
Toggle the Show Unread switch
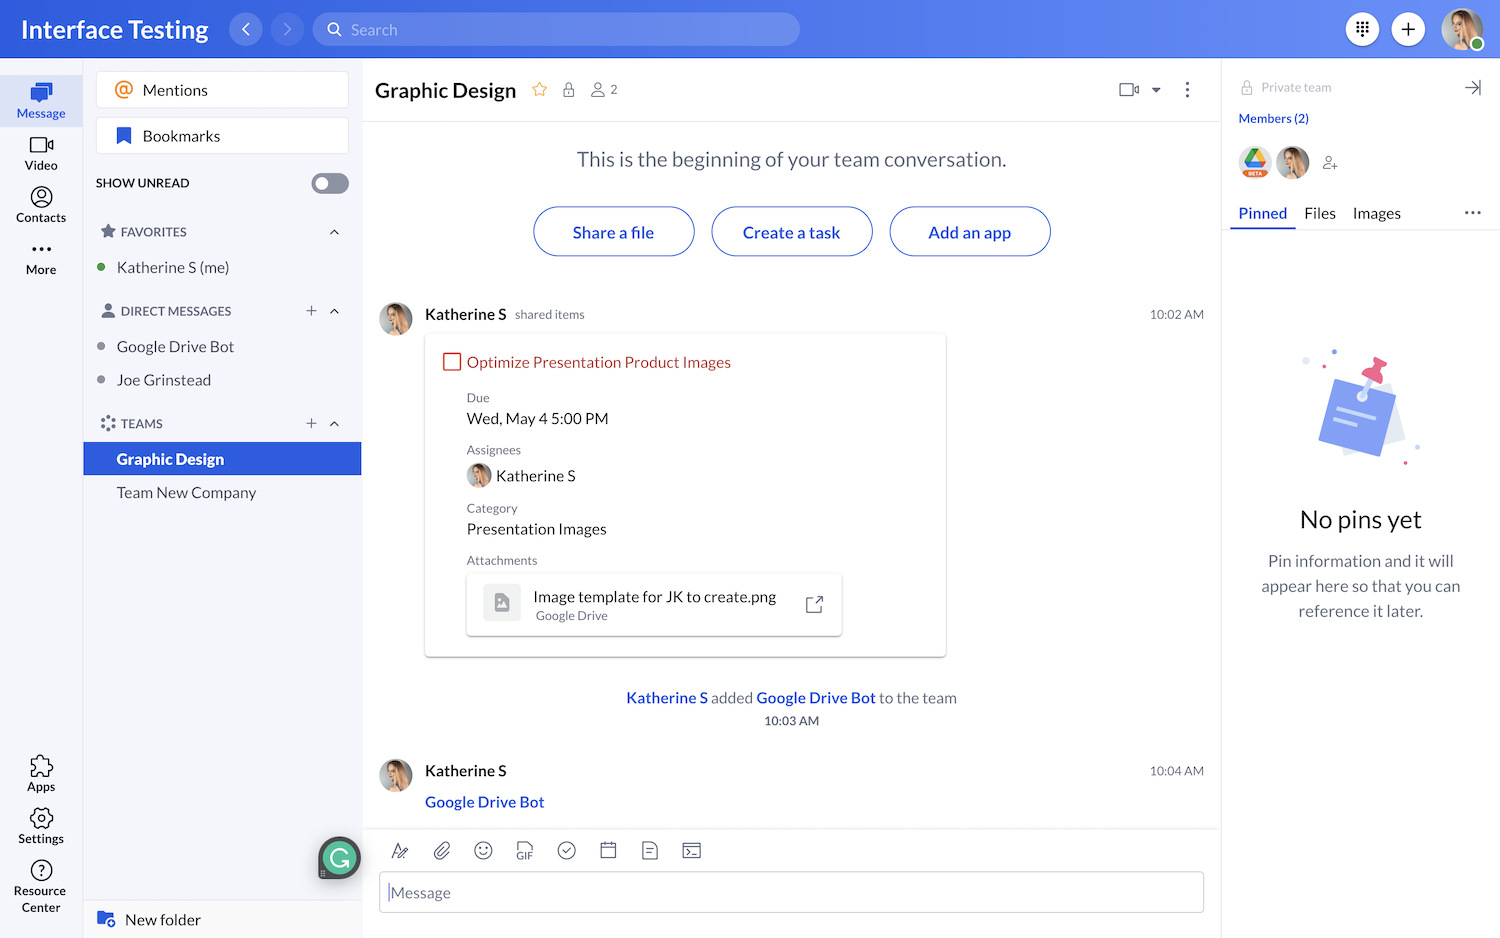330,183
